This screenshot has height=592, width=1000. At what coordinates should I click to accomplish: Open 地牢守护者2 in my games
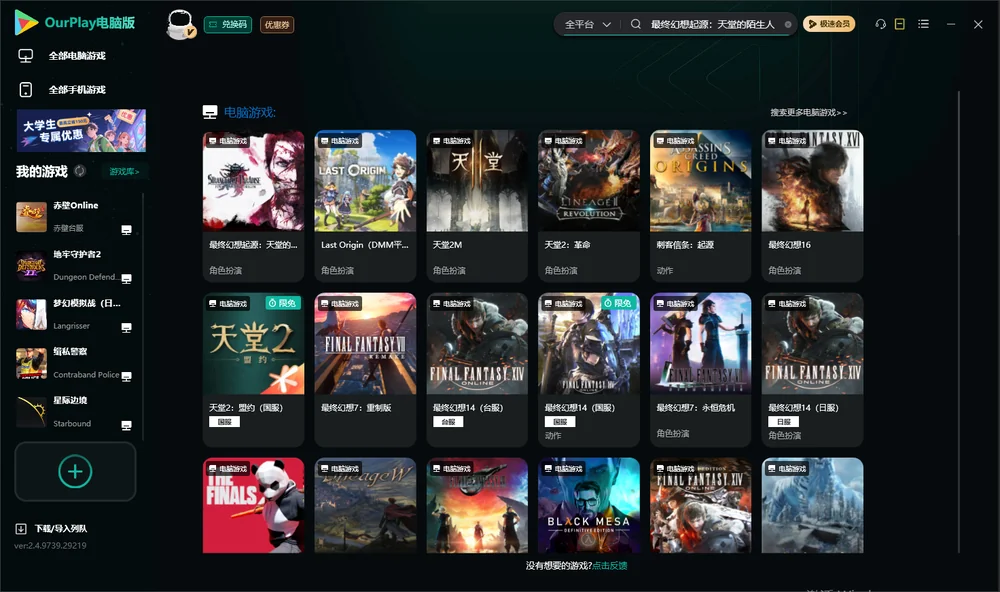[75, 265]
